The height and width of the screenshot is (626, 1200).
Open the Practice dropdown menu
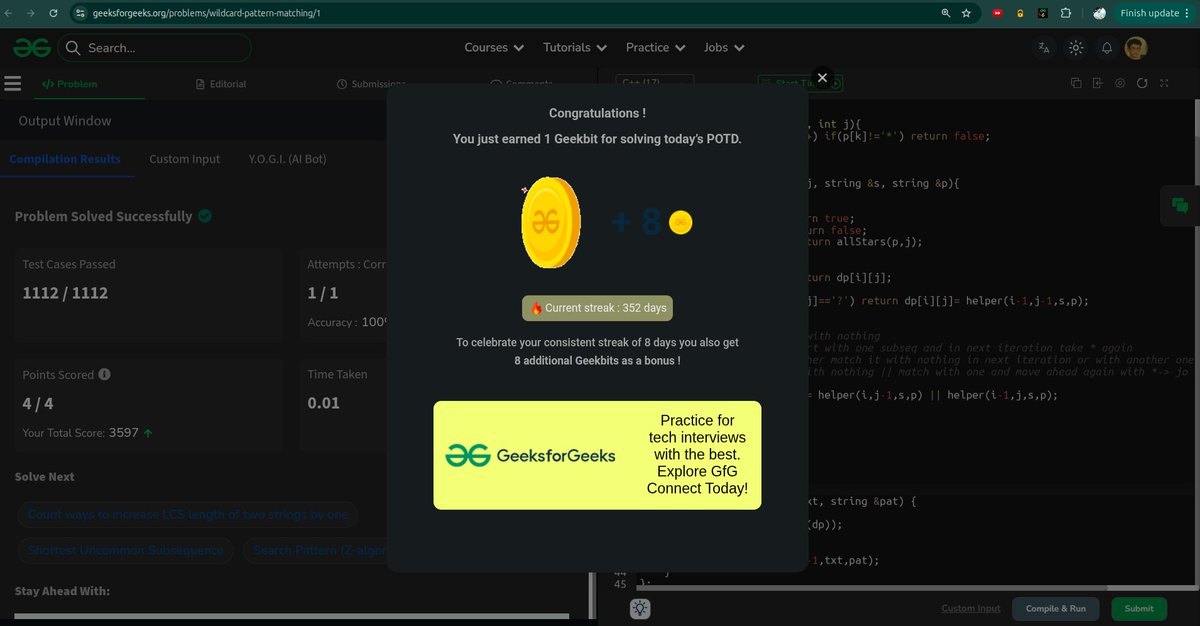(655, 47)
